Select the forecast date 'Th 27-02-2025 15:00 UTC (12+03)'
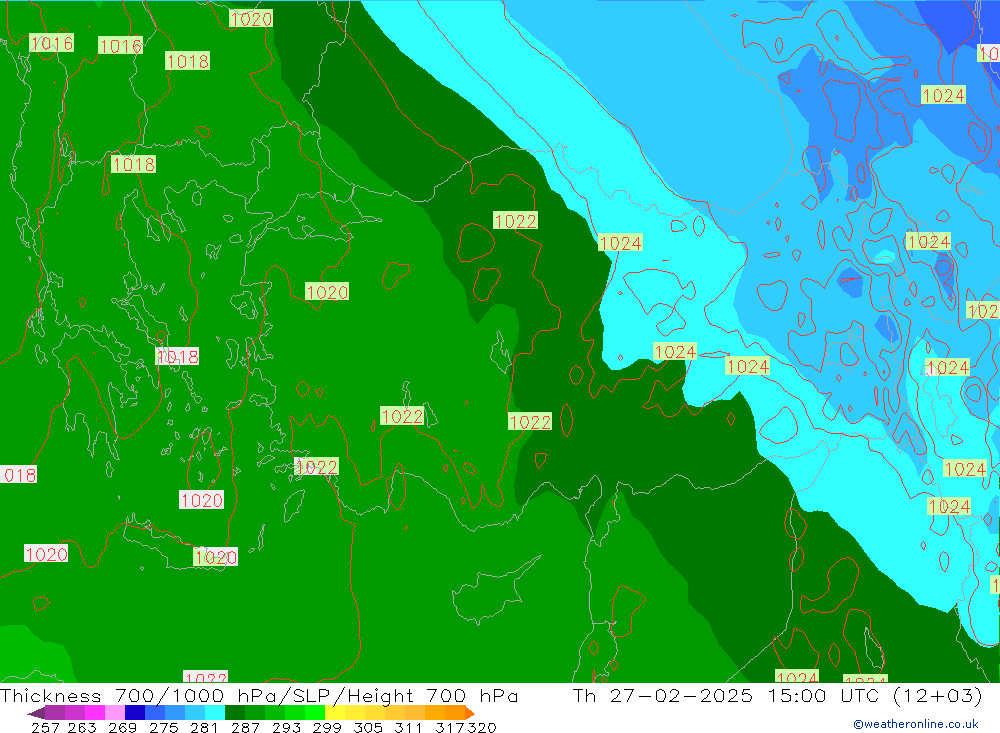This screenshot has height=733, width=1000. [x=777, y=695]
